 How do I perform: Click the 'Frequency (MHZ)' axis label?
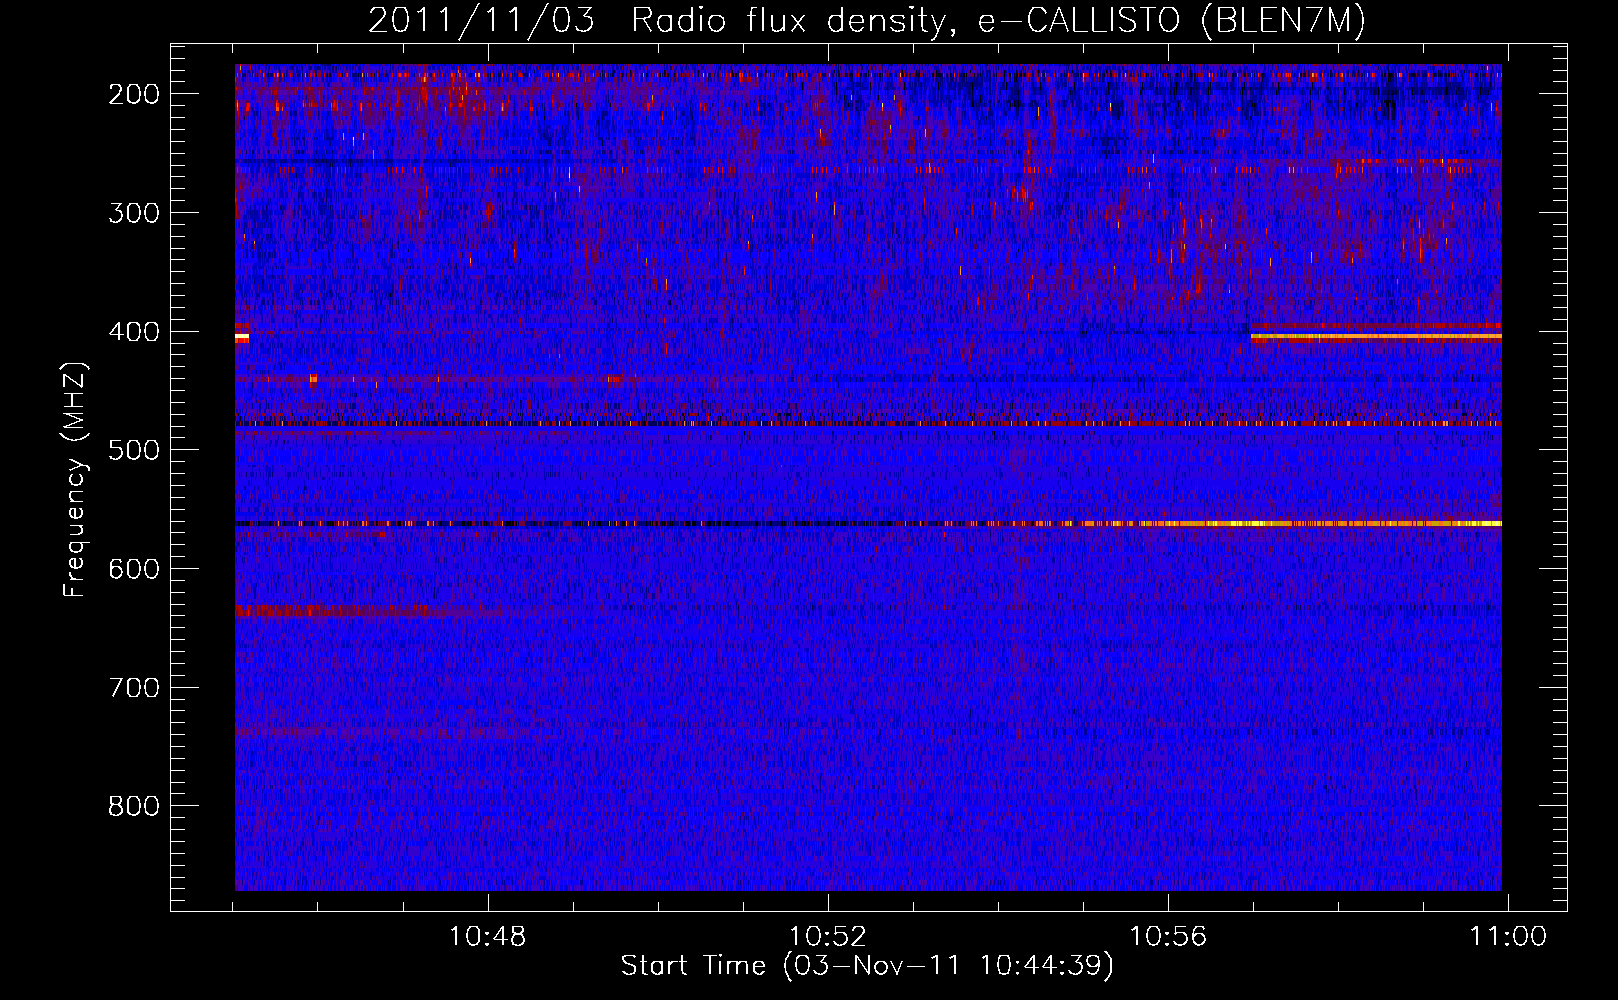pos(75,480)
